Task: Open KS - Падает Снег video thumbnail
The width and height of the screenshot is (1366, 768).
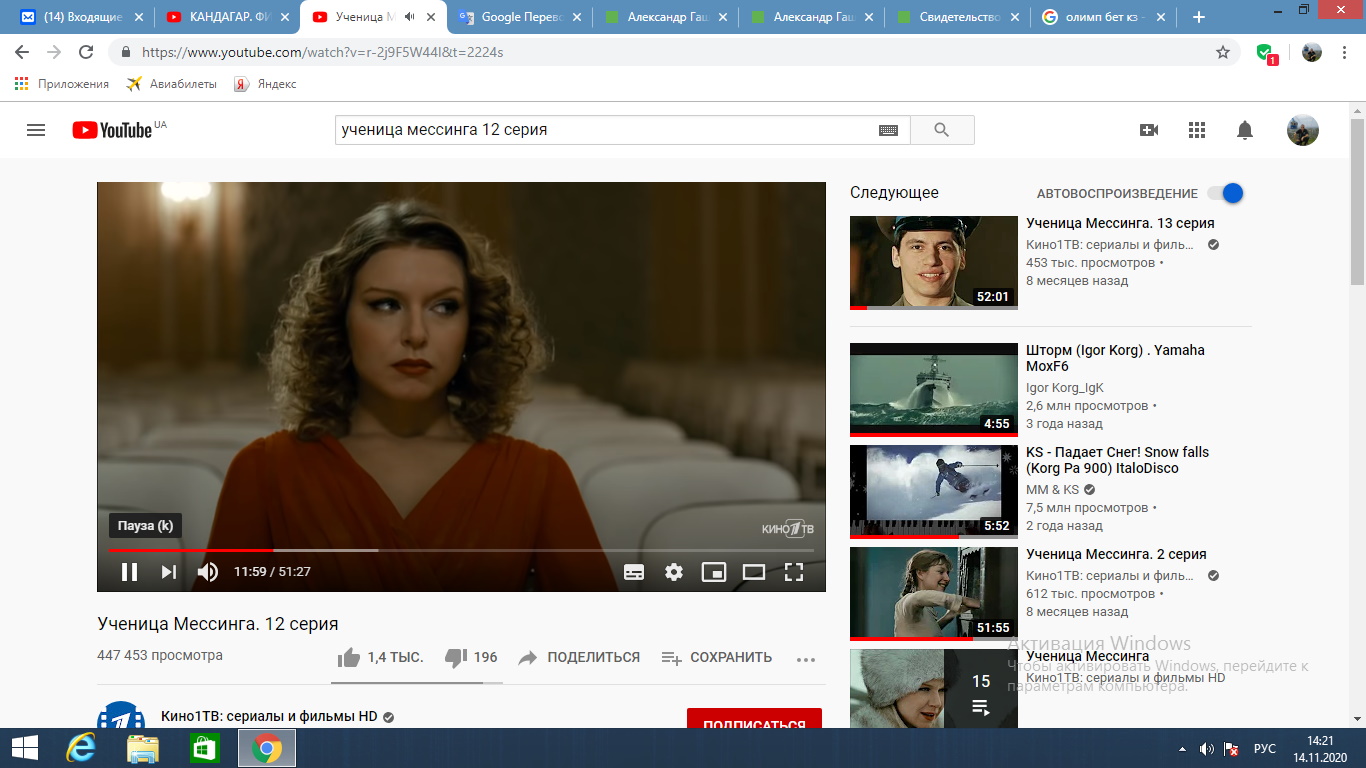Action: tap(933, 492)
